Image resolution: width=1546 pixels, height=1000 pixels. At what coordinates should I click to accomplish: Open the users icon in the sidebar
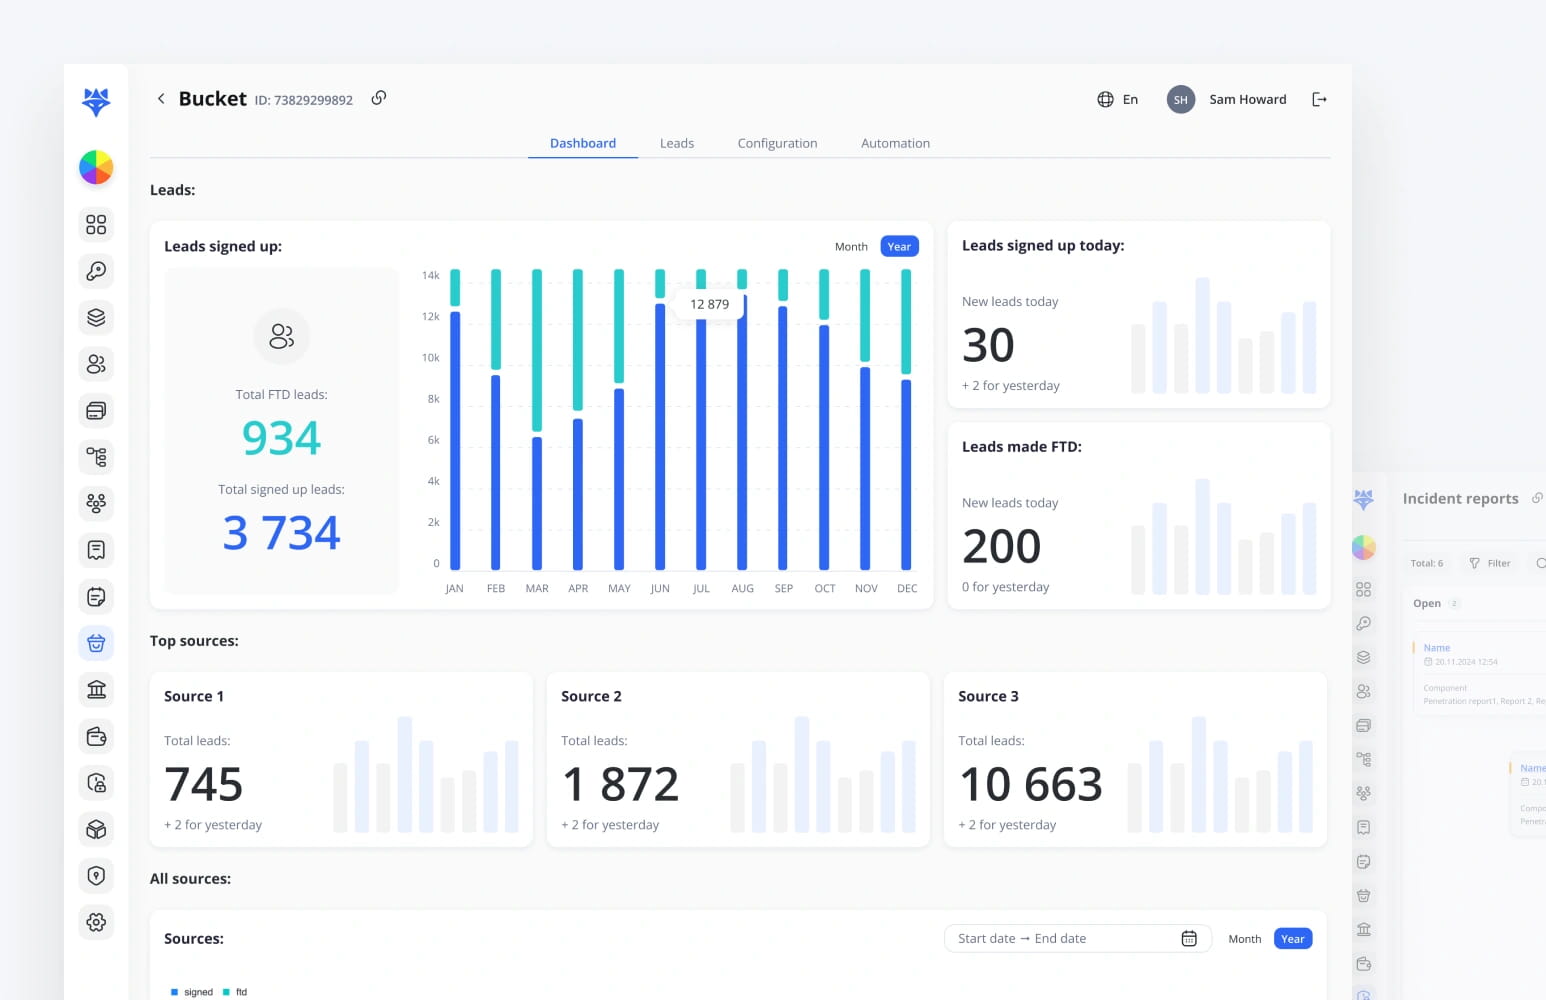(96, 364)
